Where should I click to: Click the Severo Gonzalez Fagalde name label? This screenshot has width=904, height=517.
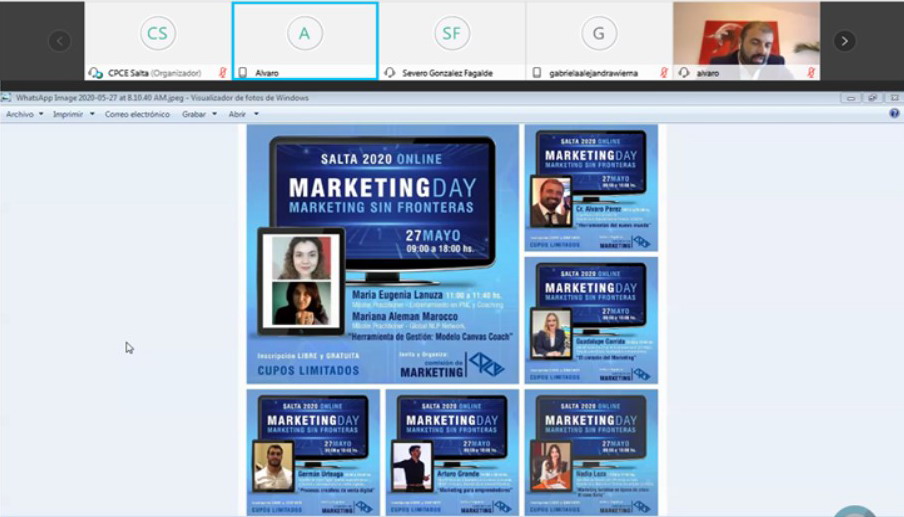click(447, 73)
